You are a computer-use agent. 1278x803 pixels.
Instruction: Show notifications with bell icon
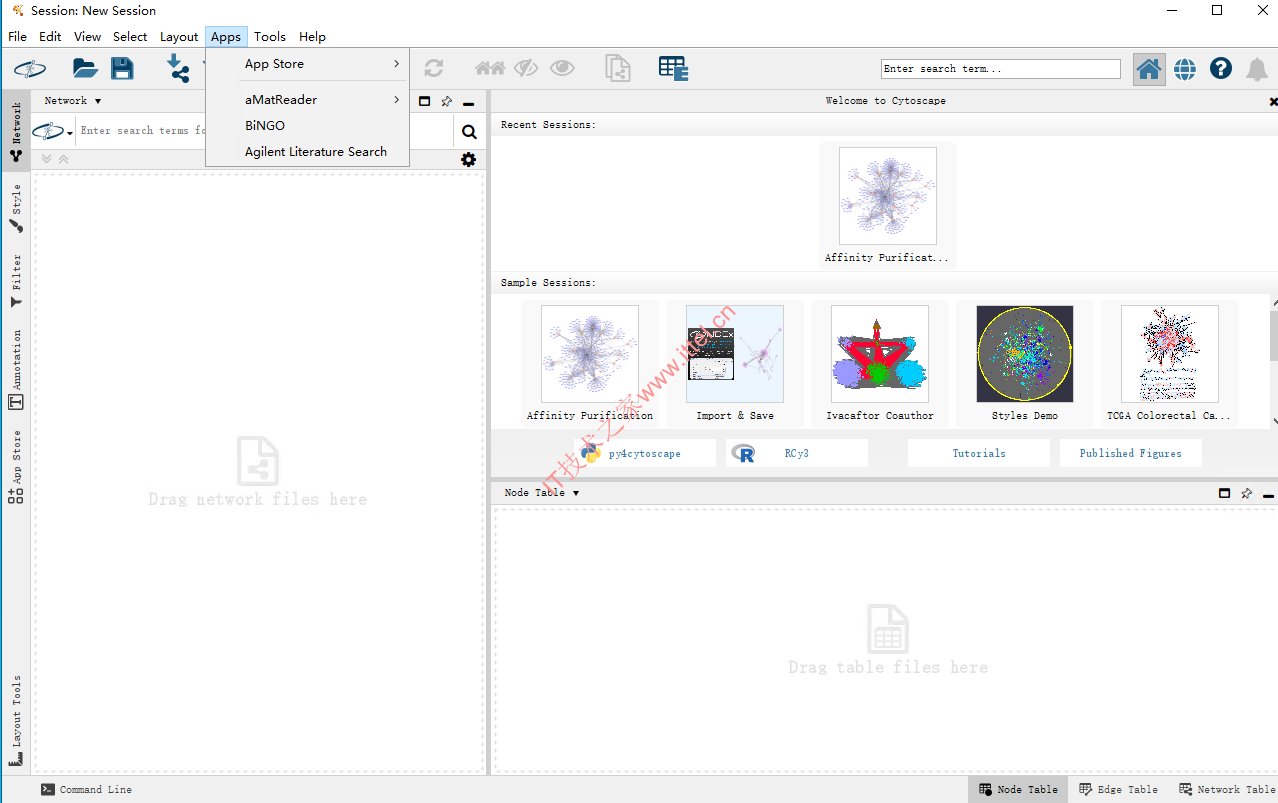[1257, 69]
